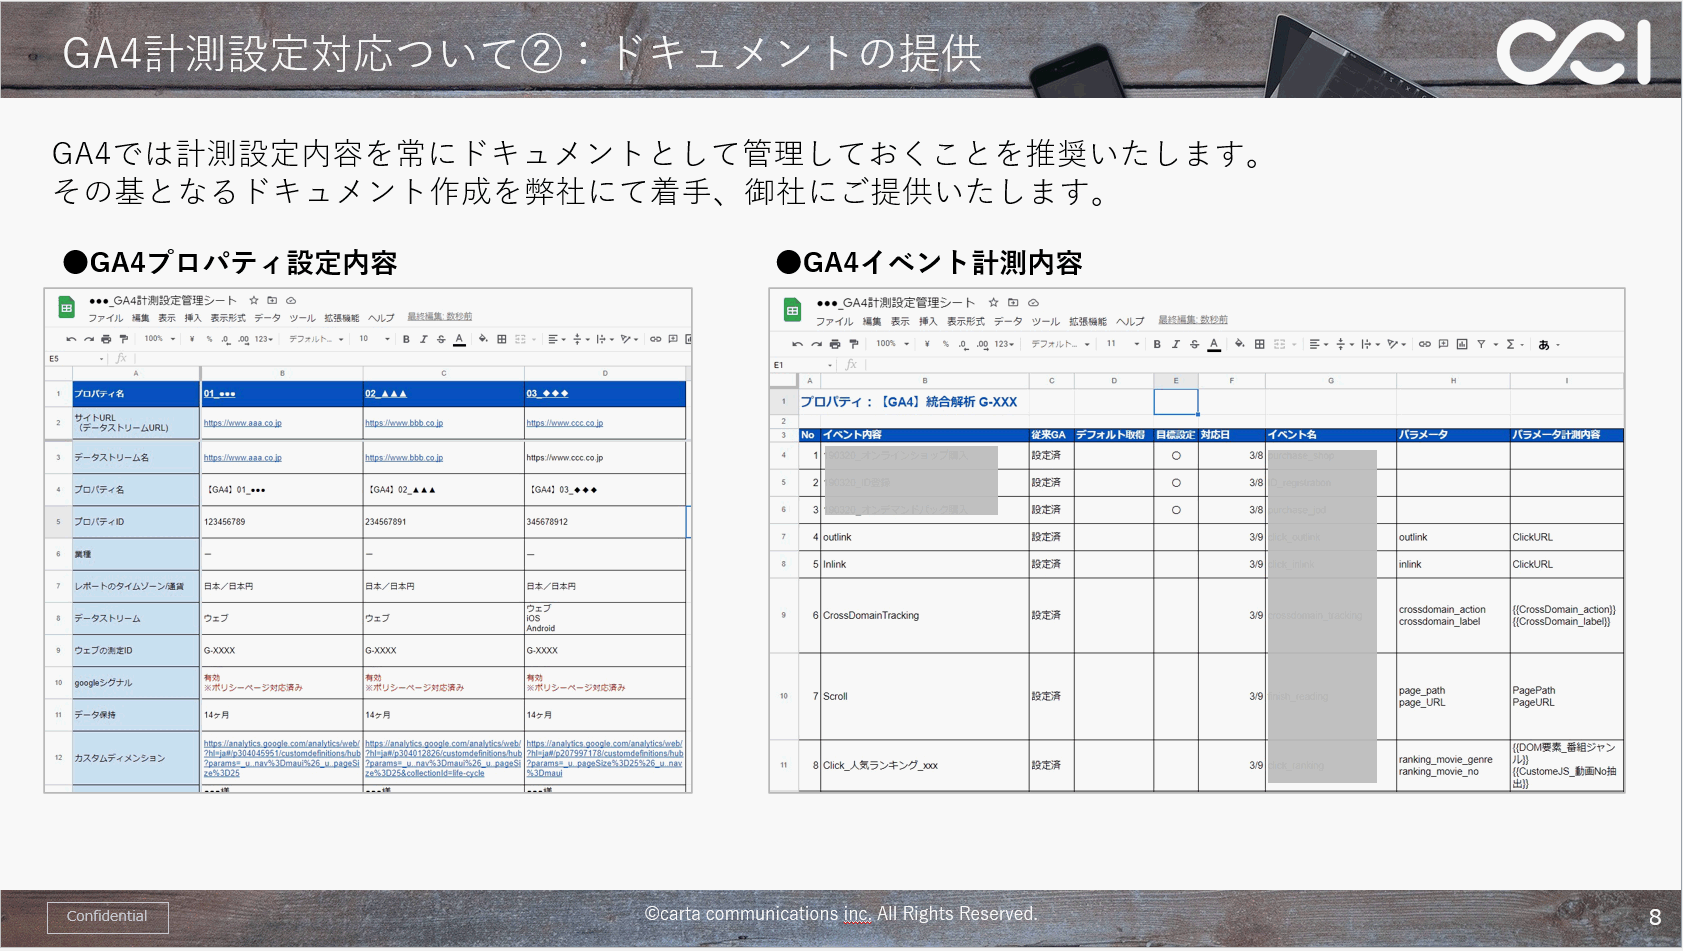Click the name box showing E5
Viewport: 1683px width, 951px height.
(75, 358)
